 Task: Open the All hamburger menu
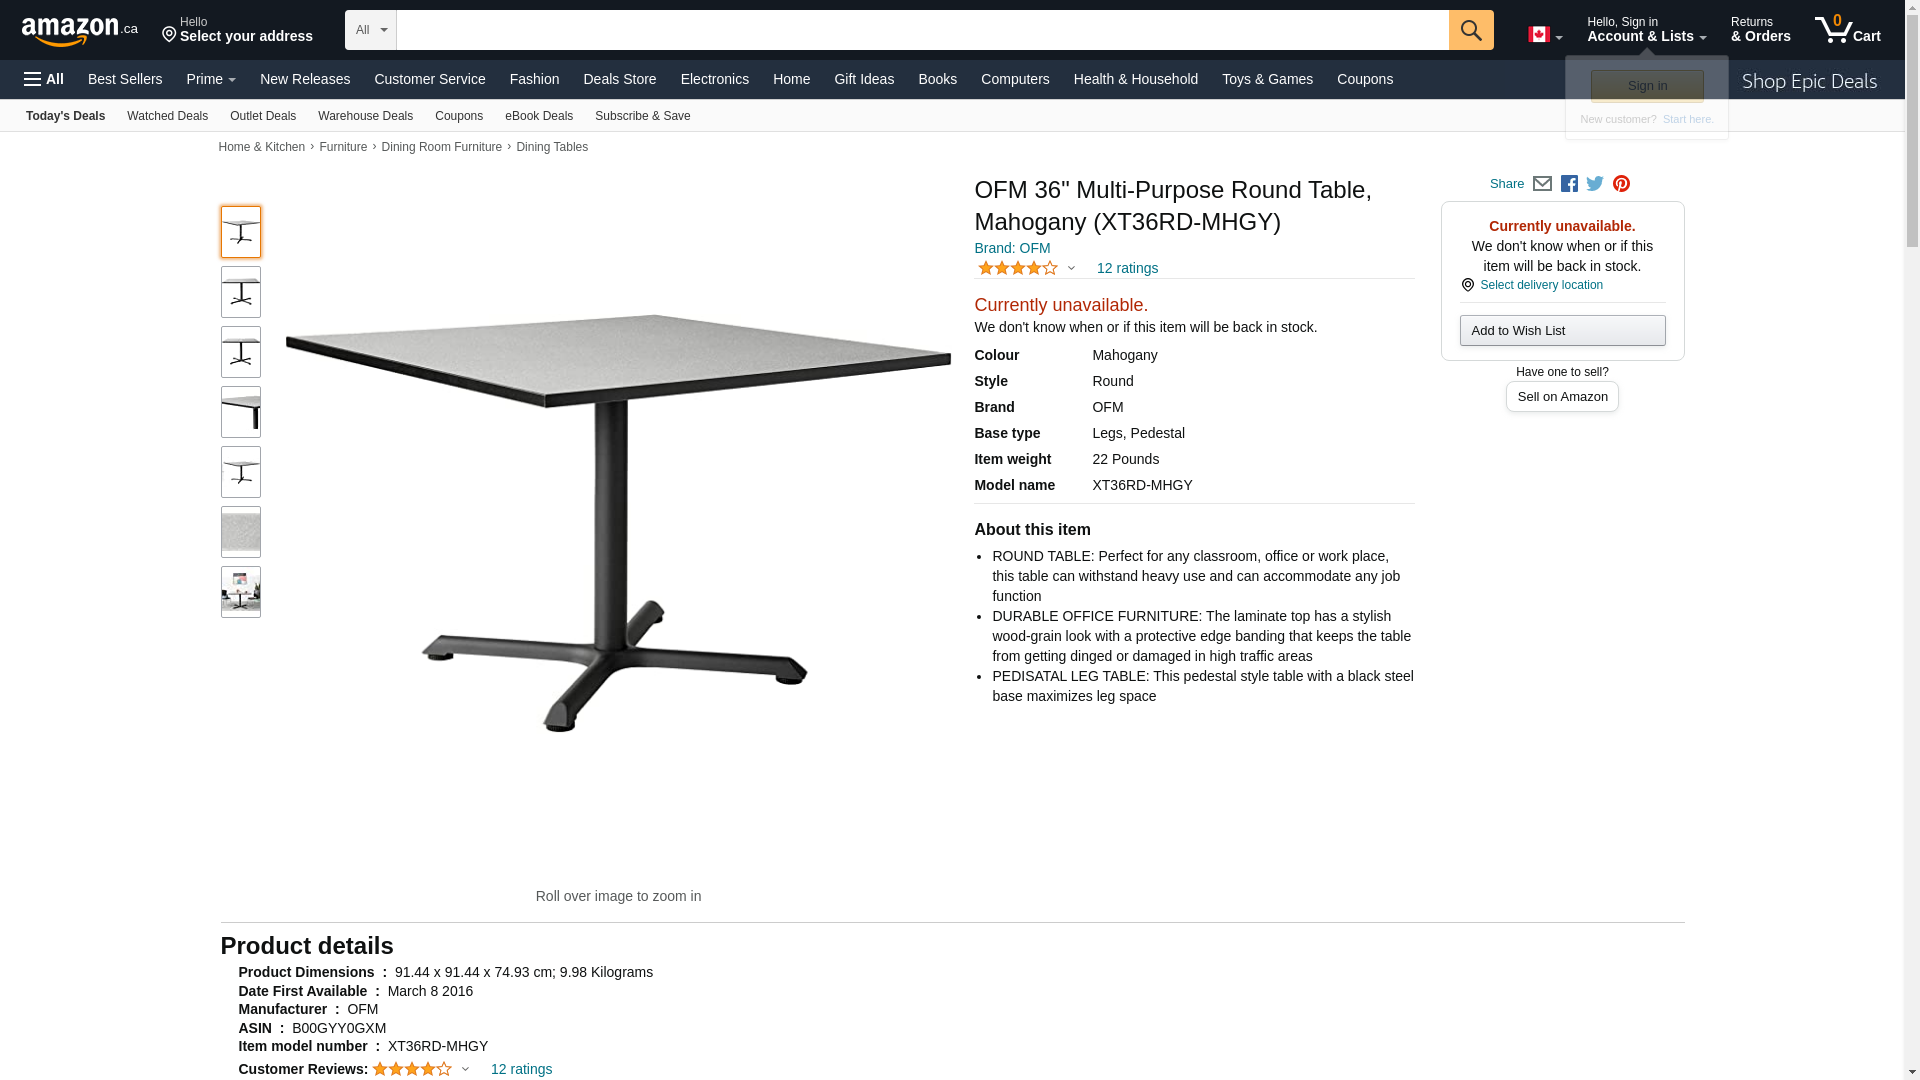[x=44, y=79]
